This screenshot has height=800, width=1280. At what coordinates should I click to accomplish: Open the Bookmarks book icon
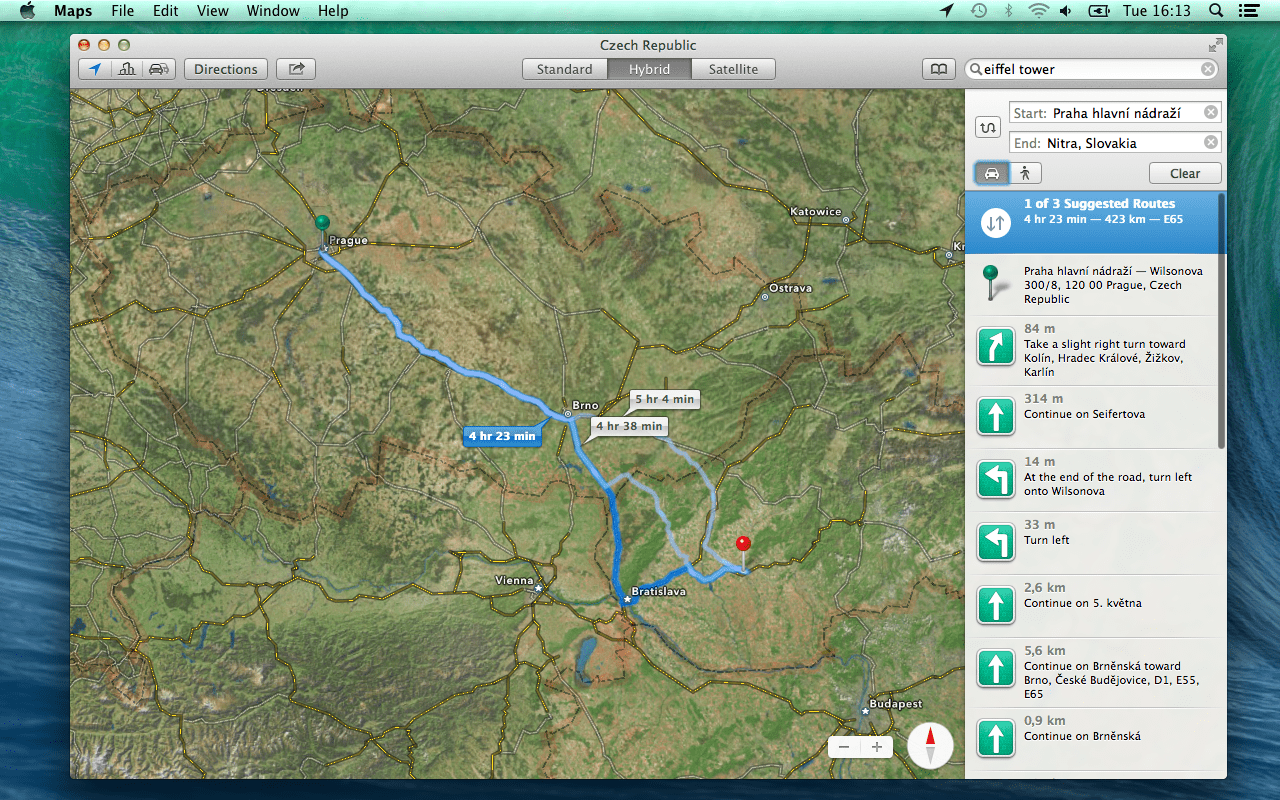click(938, 69)
